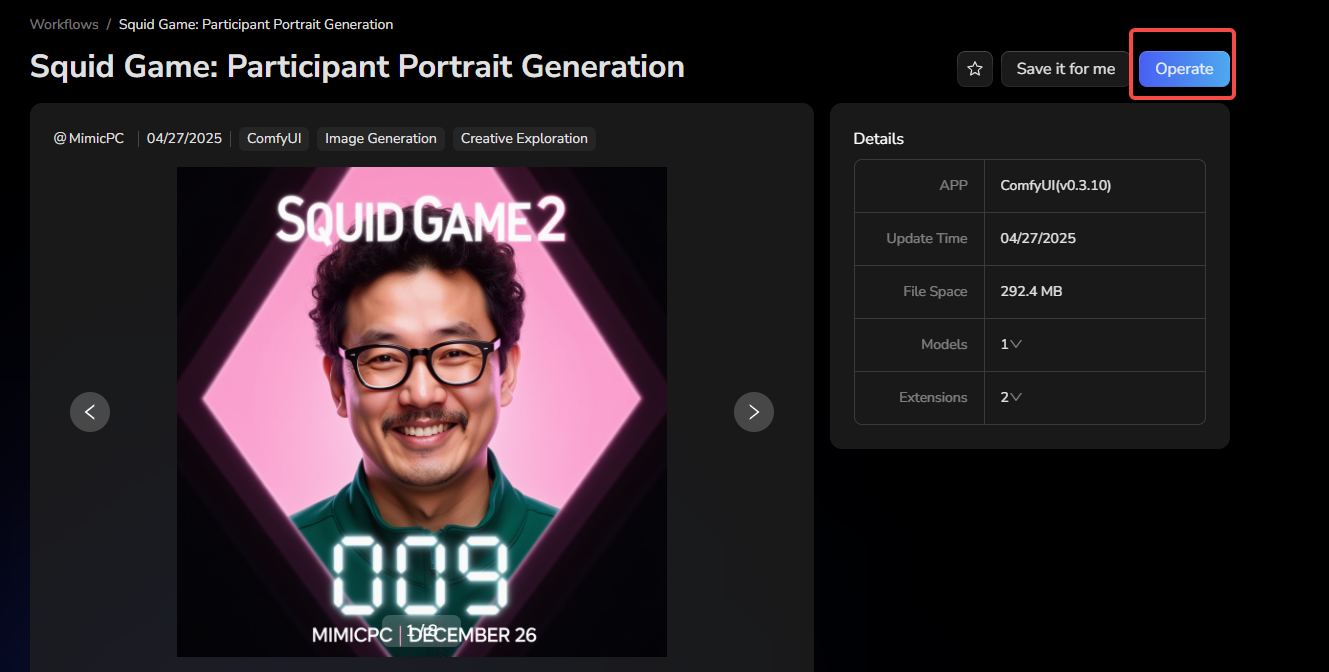Viewport: 1329px width, 672px height.
Task: Select the Image Generation tag
Action: 381,139
